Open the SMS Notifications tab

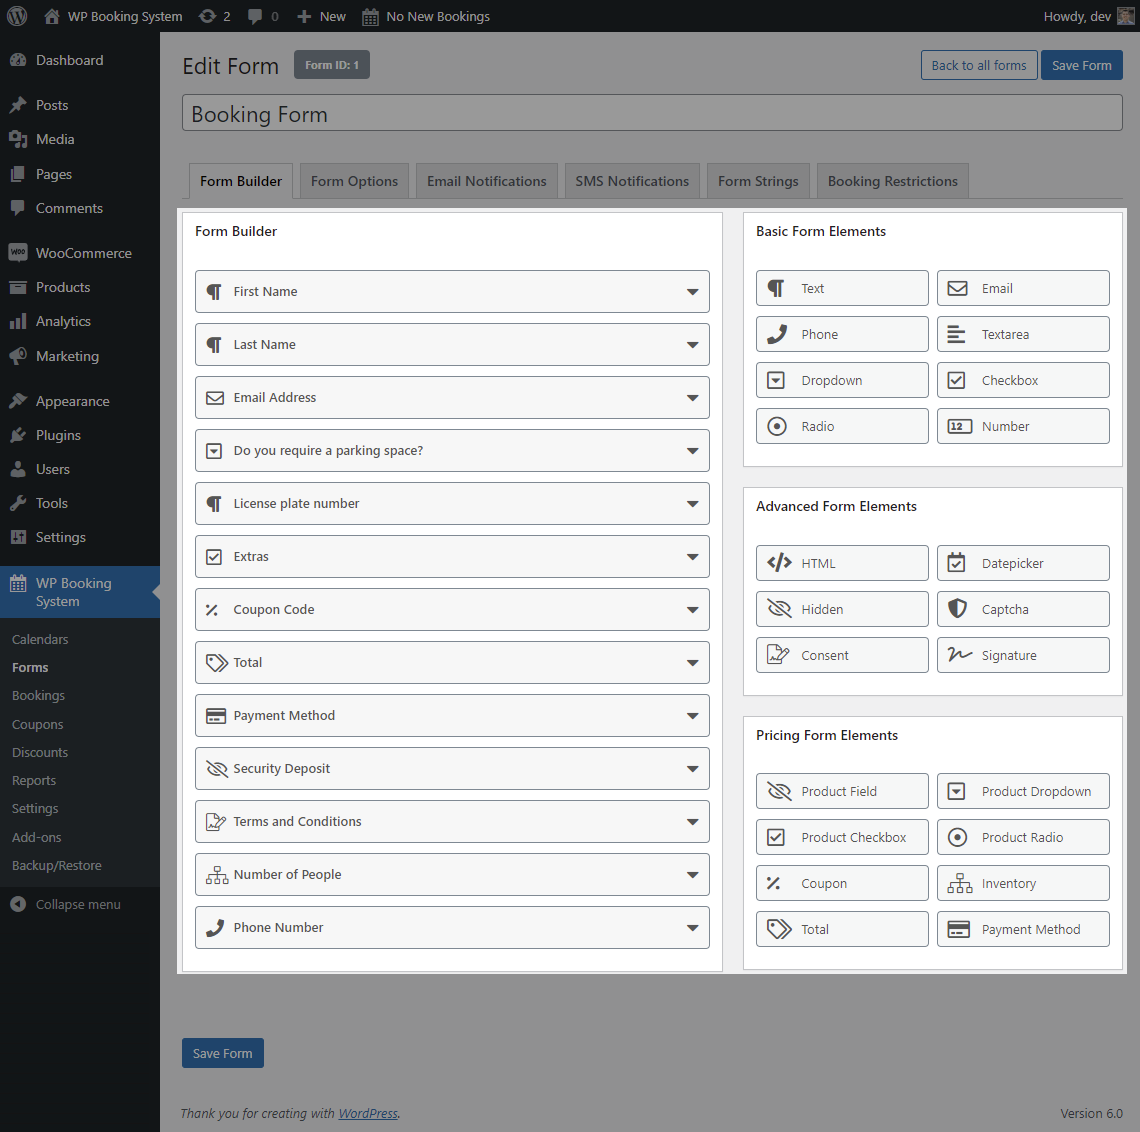pos(632,181)
